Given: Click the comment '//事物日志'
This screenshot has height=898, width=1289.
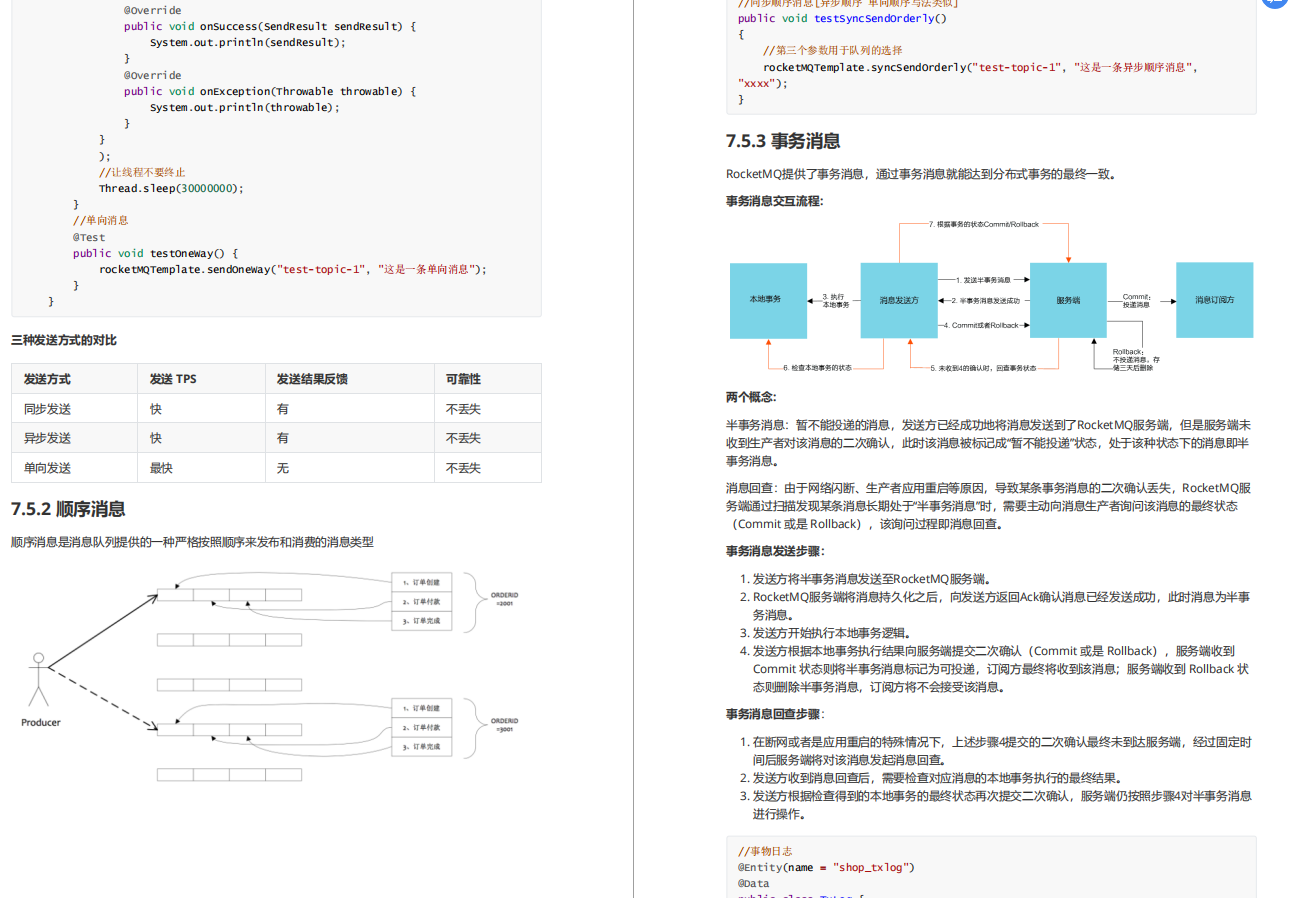Looking at the screenshot, I should [x=765, y=851].
